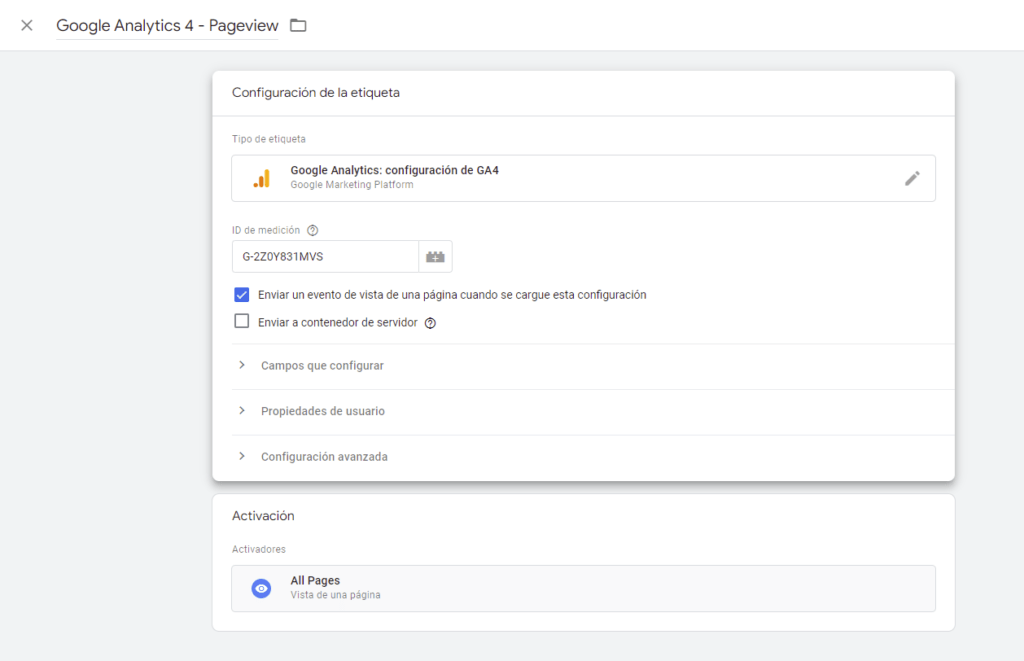Select the Google Analytics: configuración de GA4 tag type

583,178
